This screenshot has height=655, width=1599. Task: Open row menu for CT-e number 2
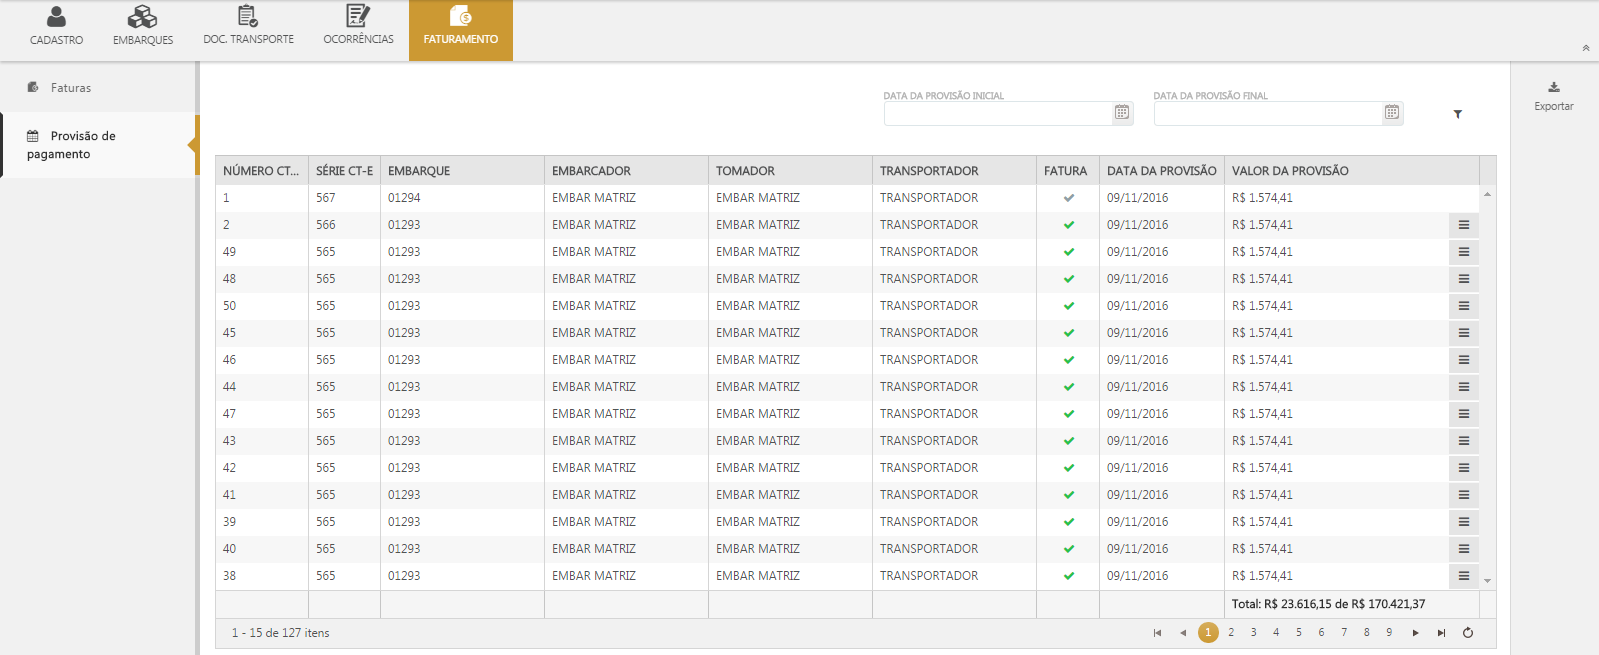coord(1463,225)
